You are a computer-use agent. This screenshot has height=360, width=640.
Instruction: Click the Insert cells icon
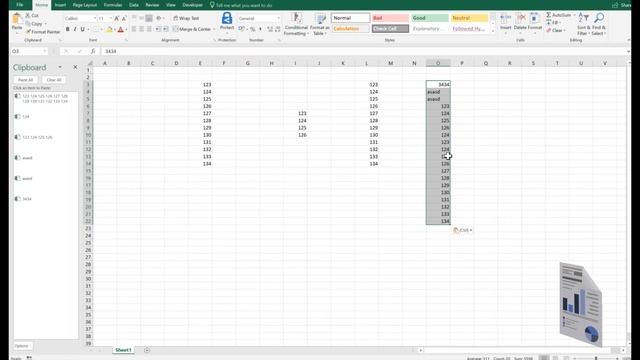[x=506, y=19]
